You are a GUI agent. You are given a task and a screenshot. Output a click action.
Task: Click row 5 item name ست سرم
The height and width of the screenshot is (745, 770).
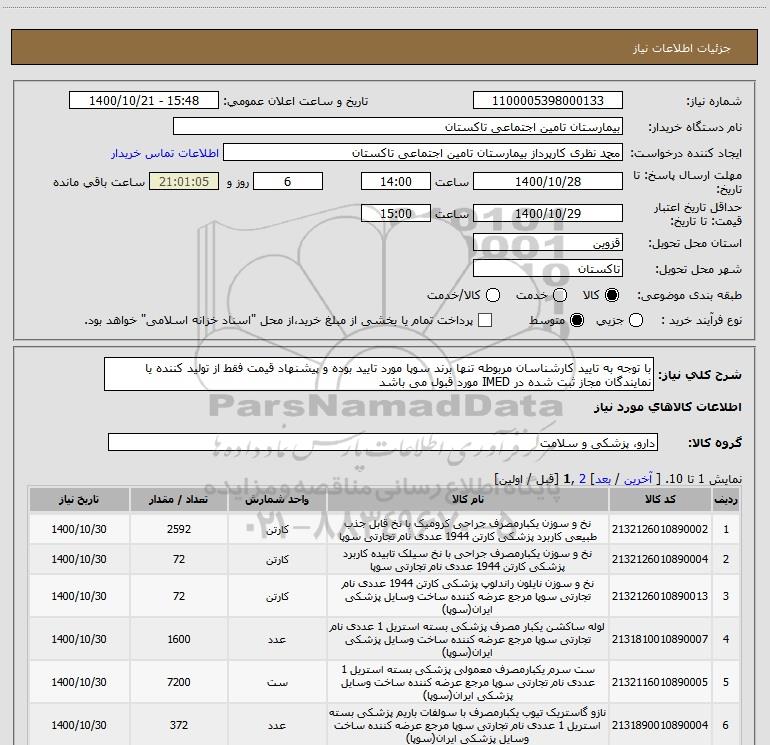468,682
